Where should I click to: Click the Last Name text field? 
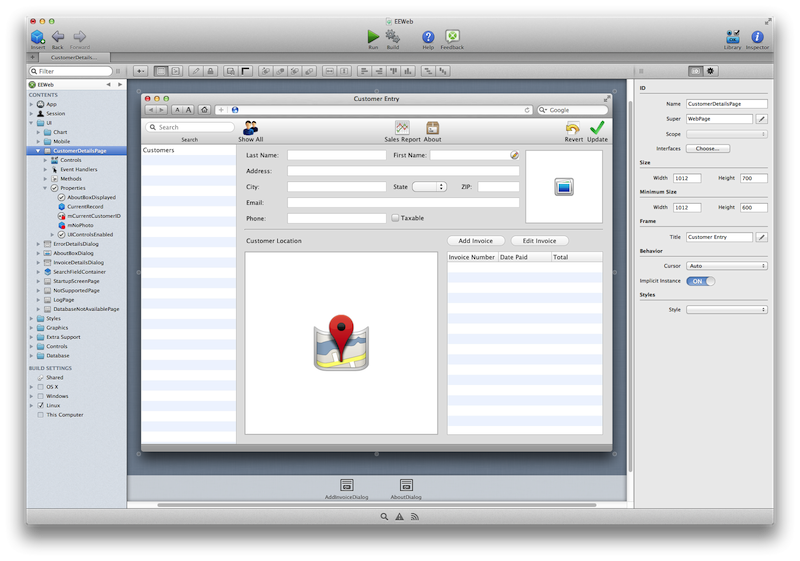(336, 155)
